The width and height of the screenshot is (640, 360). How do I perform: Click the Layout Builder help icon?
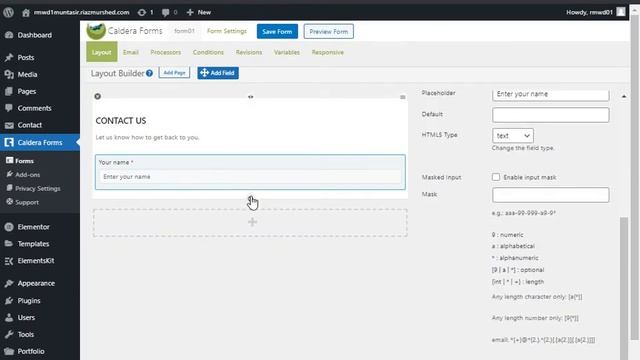[x=149, y=73]
